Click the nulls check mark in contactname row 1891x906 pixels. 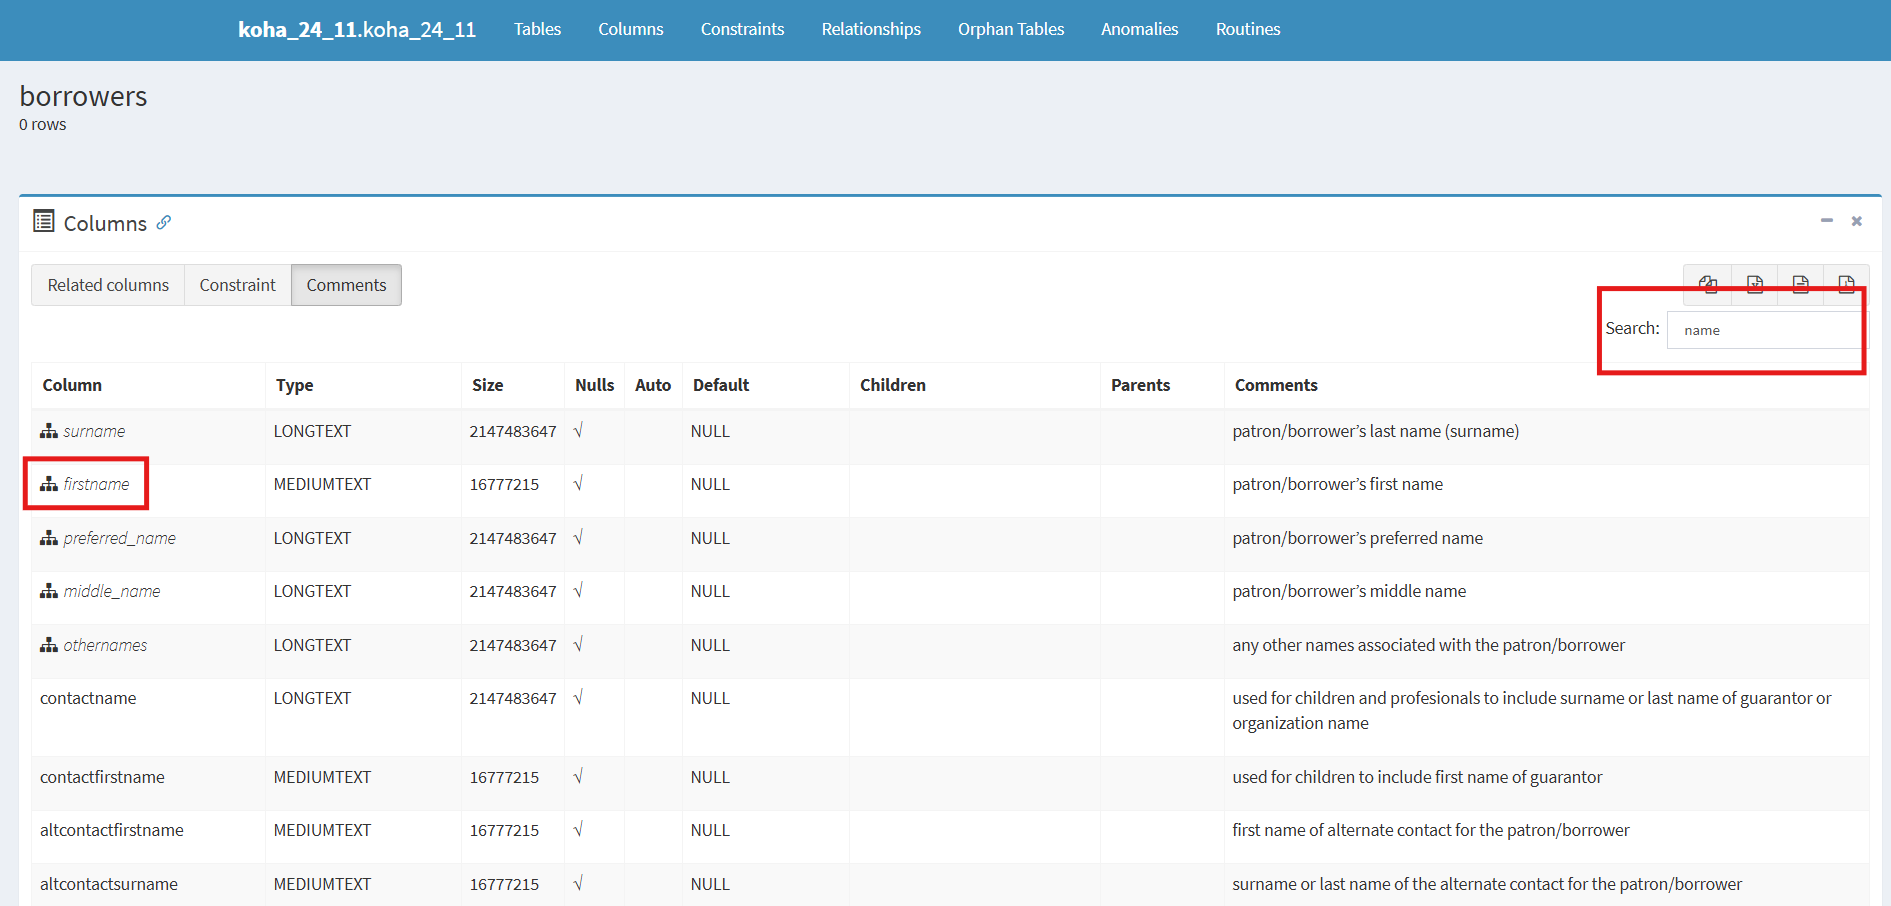click(578, 697)
